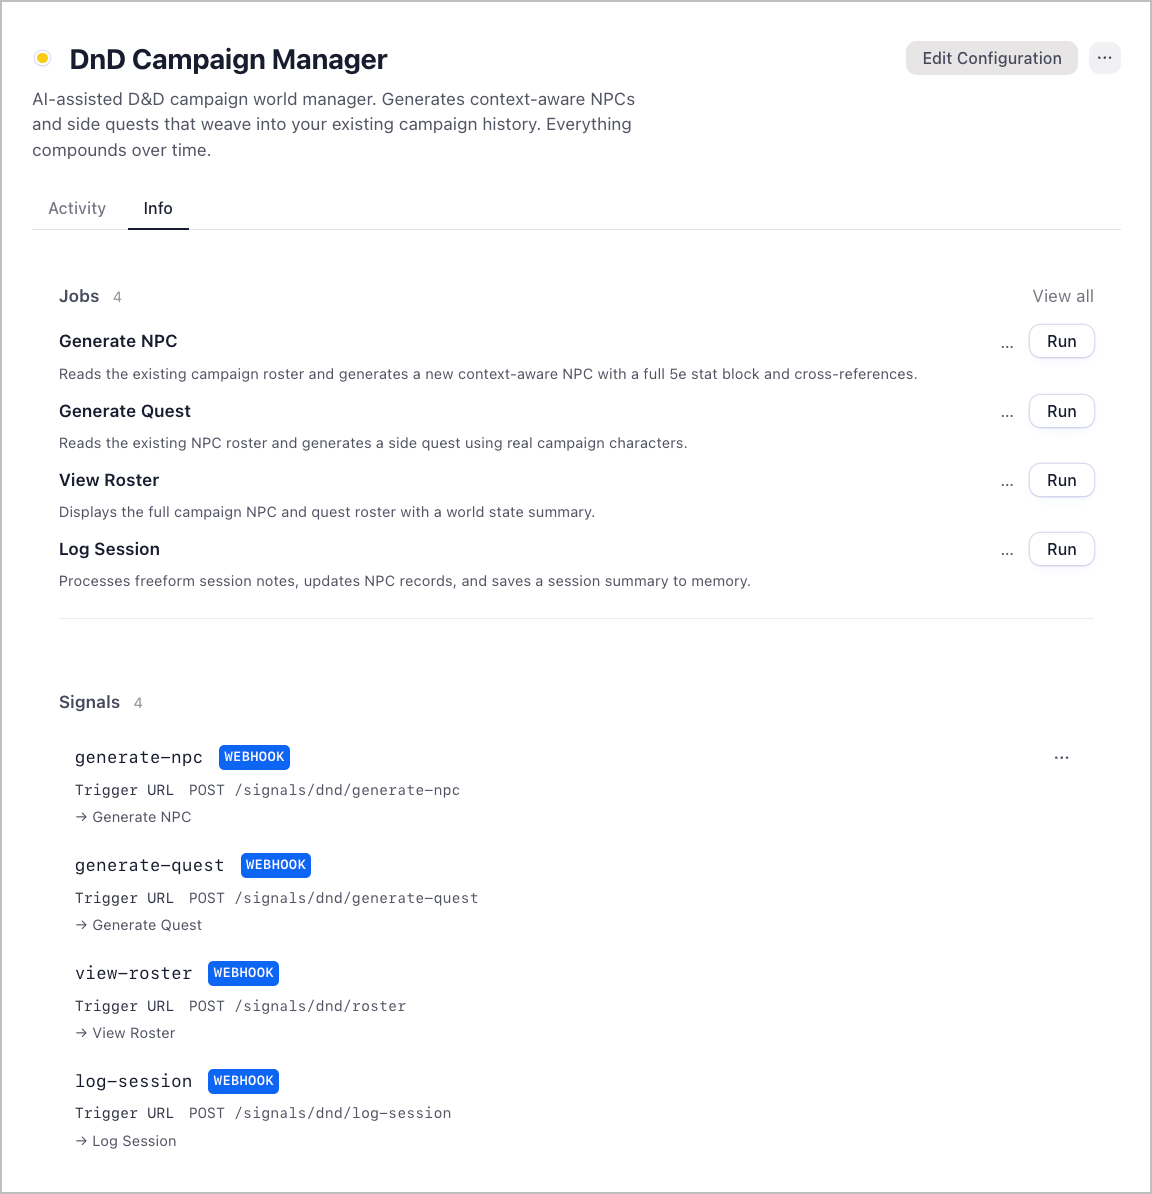The image size is (1152, 1194).
Task: Follow the arrow link to Log Session
Action: click(126, 1141)
